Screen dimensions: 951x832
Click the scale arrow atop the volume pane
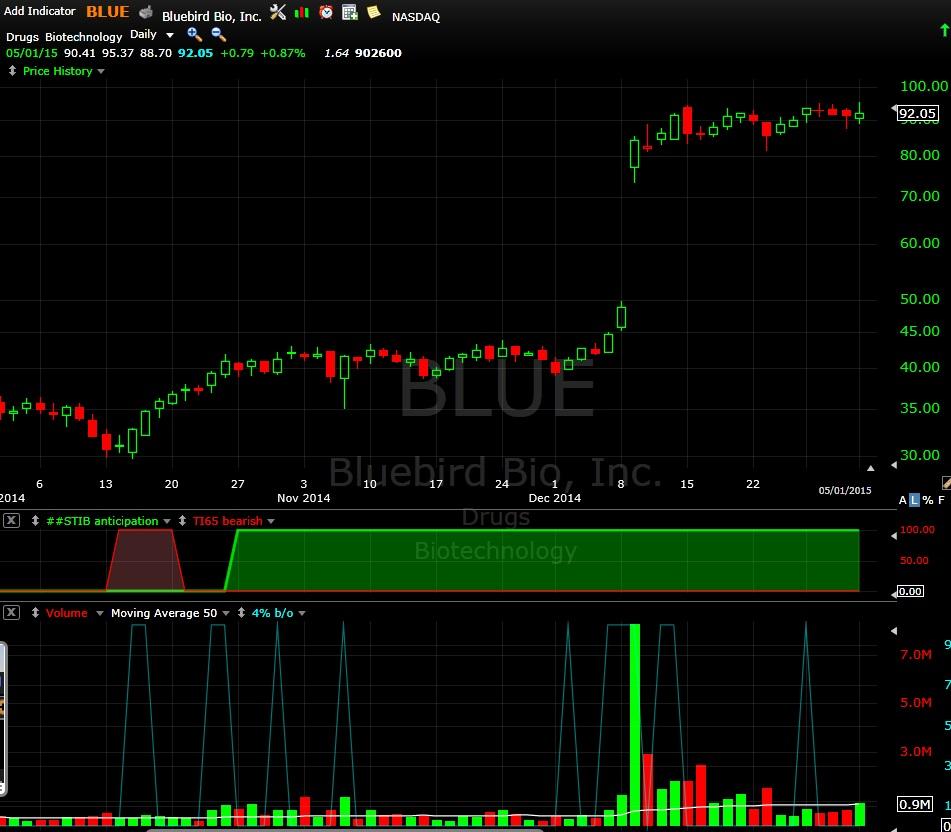coord(893,631)
